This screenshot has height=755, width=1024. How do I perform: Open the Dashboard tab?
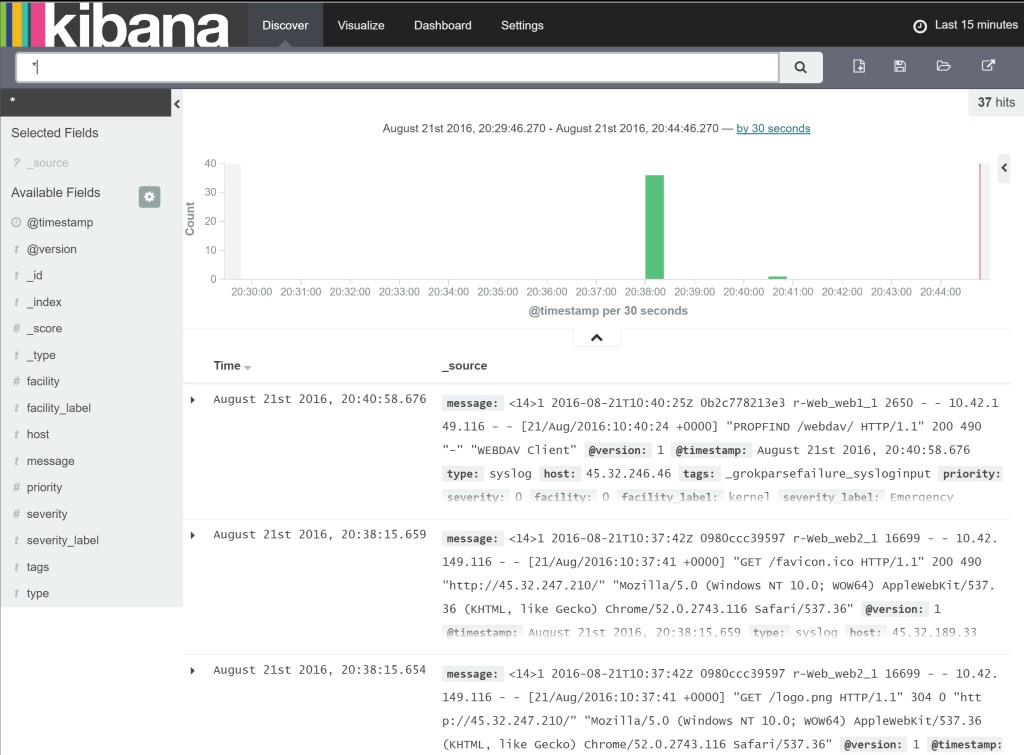pyautogui.click(x=443, y=25)
